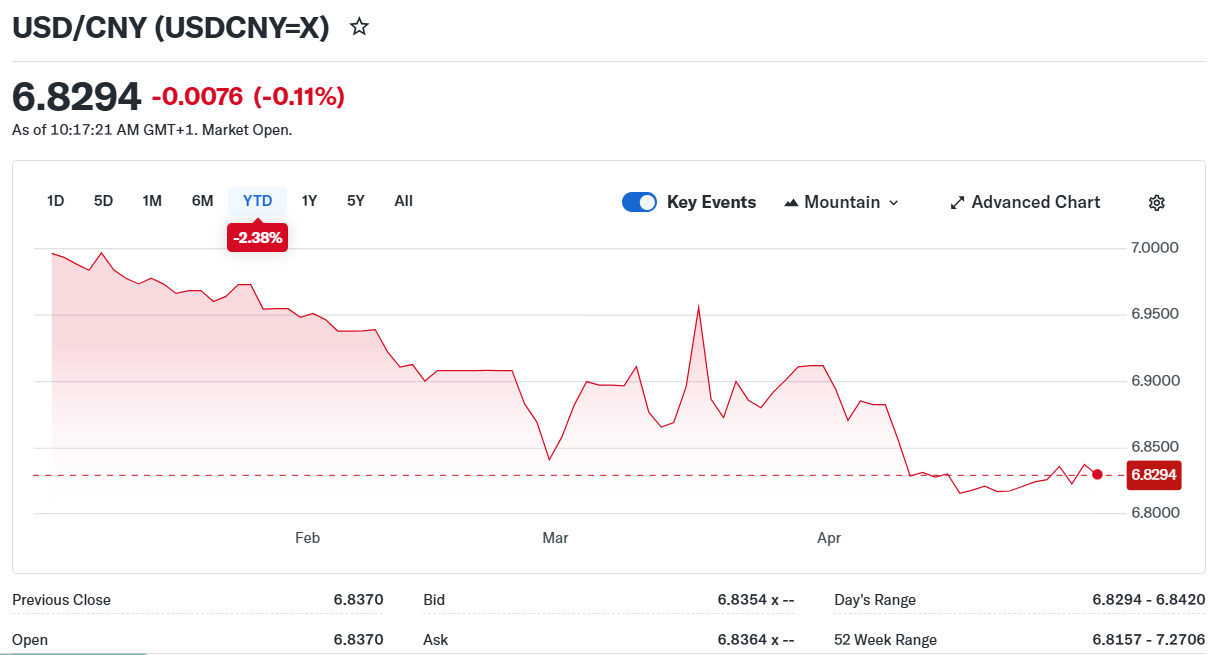The height and width of the screenshot is (655, 1223).
Task: Click the star icon to follow USD/CNY
Action: [x=359, y=27]
